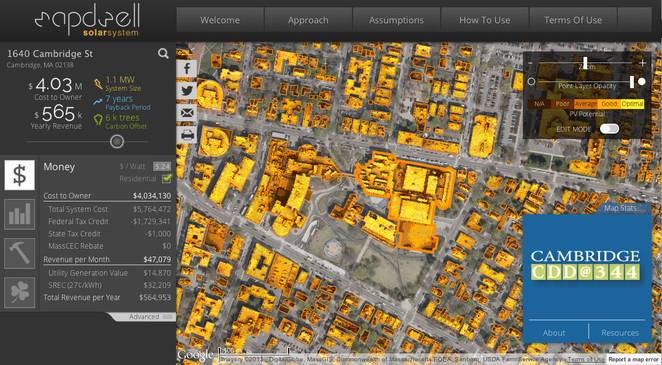Viewport: 662px width, 365px height.
Task: Click the Resources link
Action: coord(620,333)
